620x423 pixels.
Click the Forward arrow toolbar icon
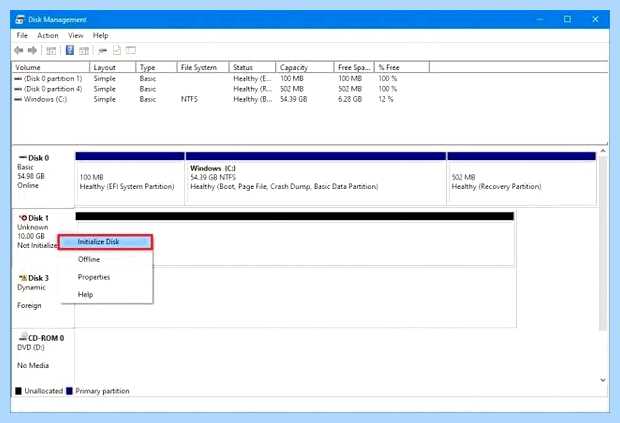pos(32,51)
